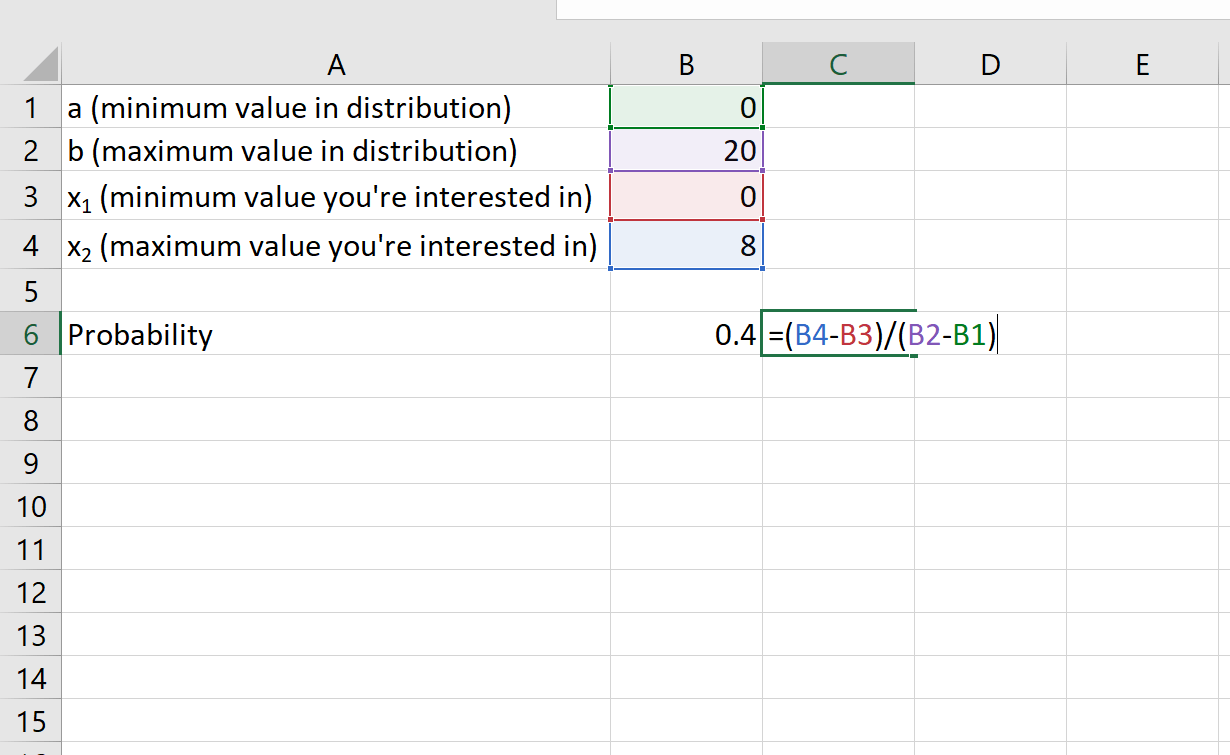Click empty cell D12
Viewport: 1230px width, 755px height.
(x=990, y=592)
